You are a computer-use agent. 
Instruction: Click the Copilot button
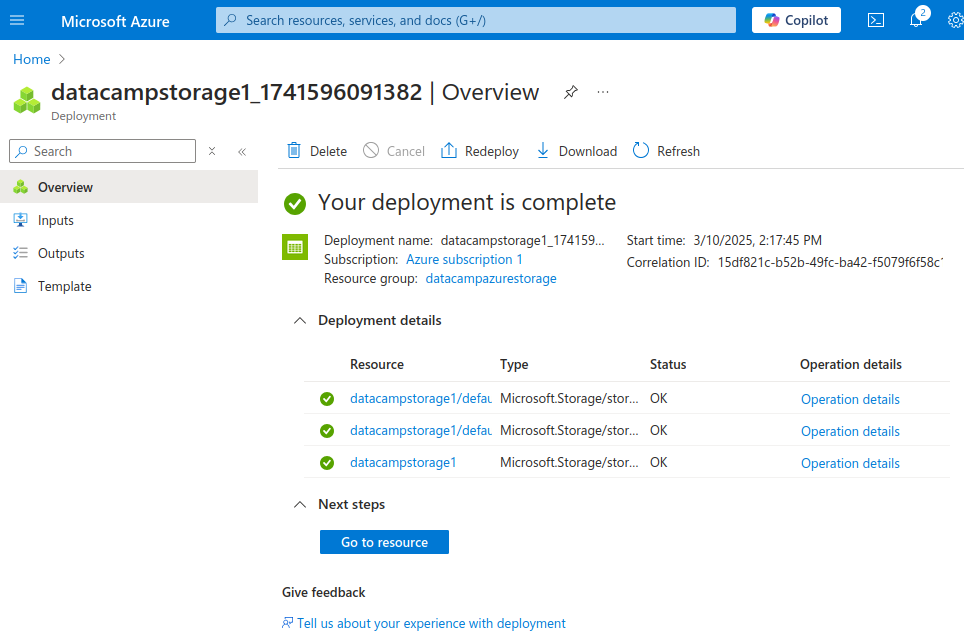point(796,20)
